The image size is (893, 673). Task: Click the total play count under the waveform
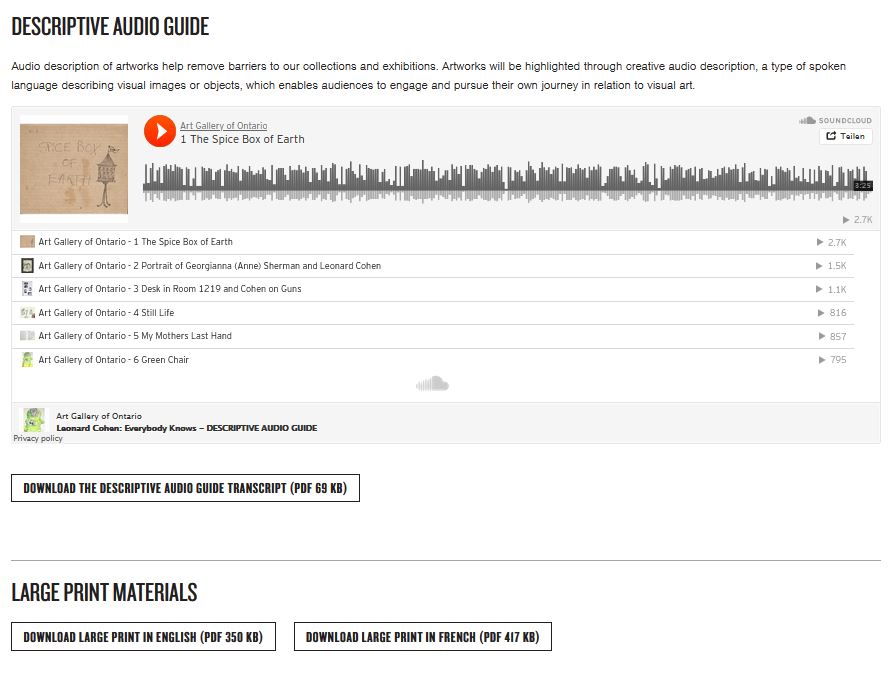(x=858, y=220)
